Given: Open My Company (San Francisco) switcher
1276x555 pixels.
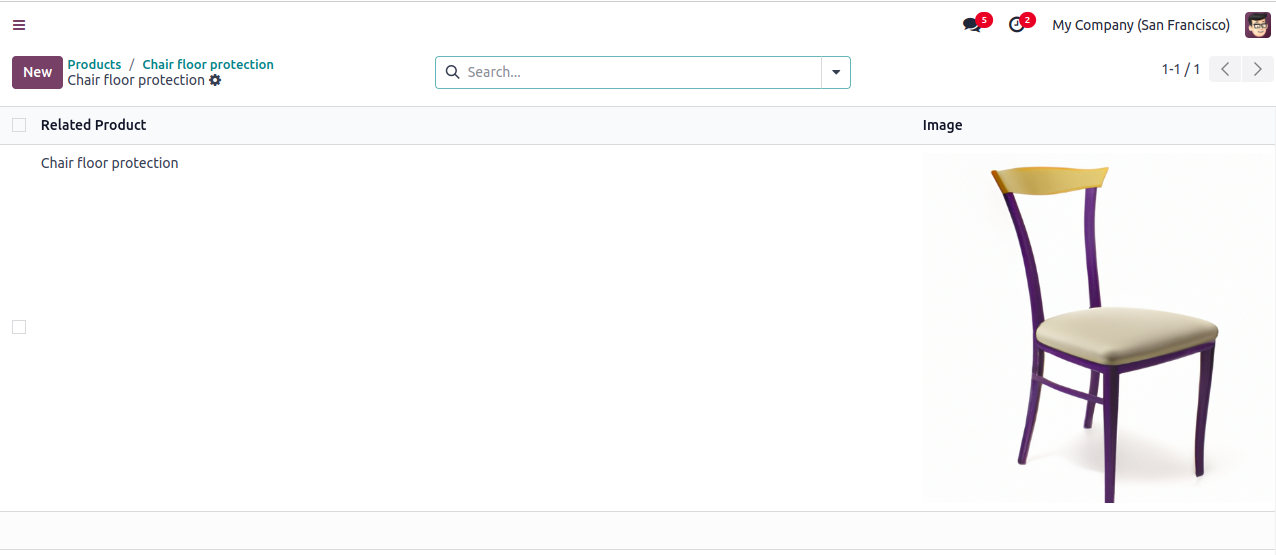Looking at the screenshot, I should tap(1141, 25).
